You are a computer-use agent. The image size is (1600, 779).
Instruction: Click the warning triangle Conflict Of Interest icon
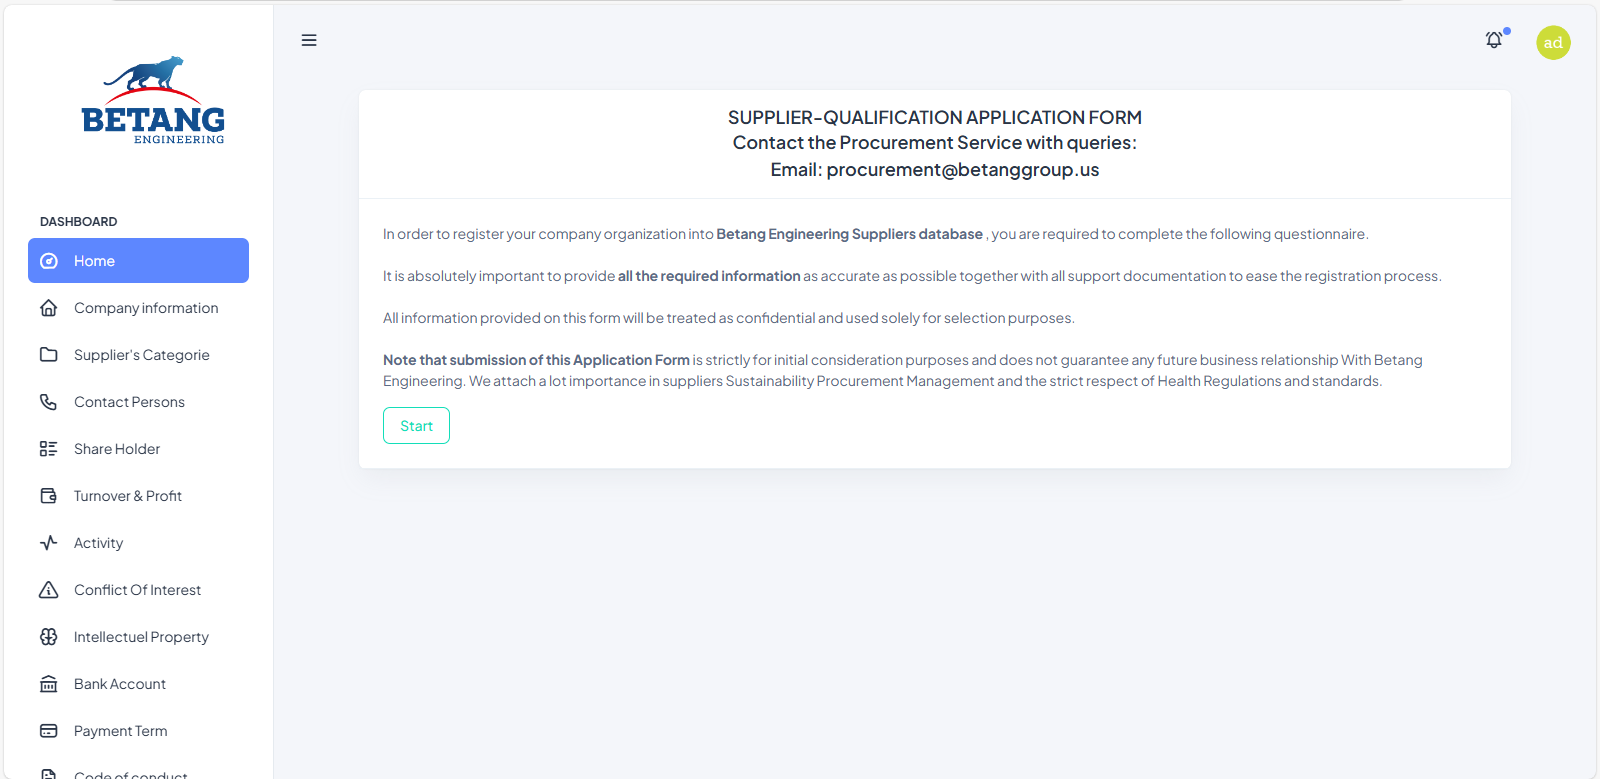pyautogui.click(x=48, y=590)
